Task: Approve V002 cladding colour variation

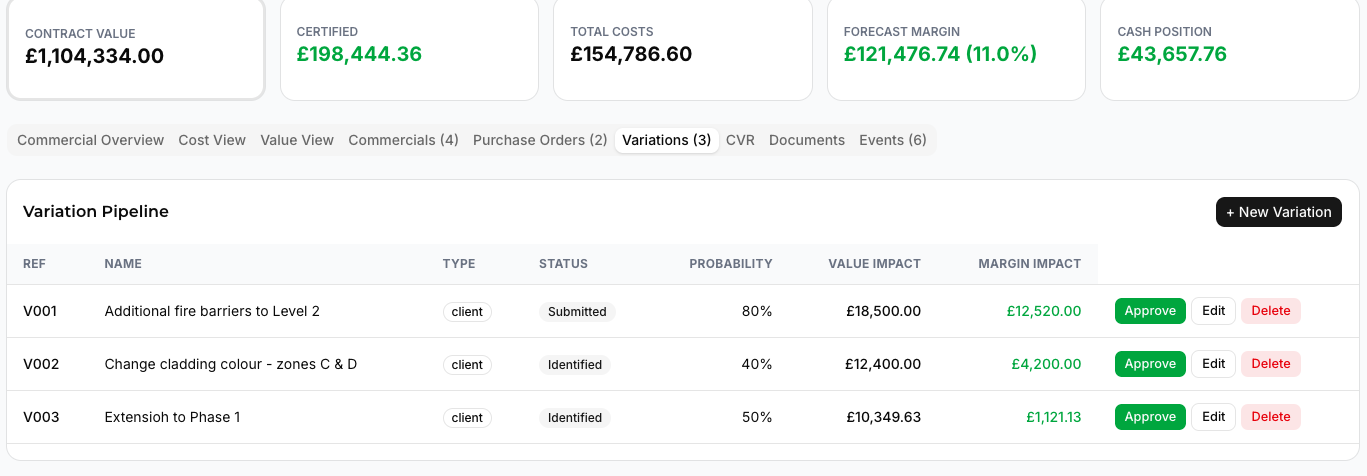Action: (x=1150, y=364)
